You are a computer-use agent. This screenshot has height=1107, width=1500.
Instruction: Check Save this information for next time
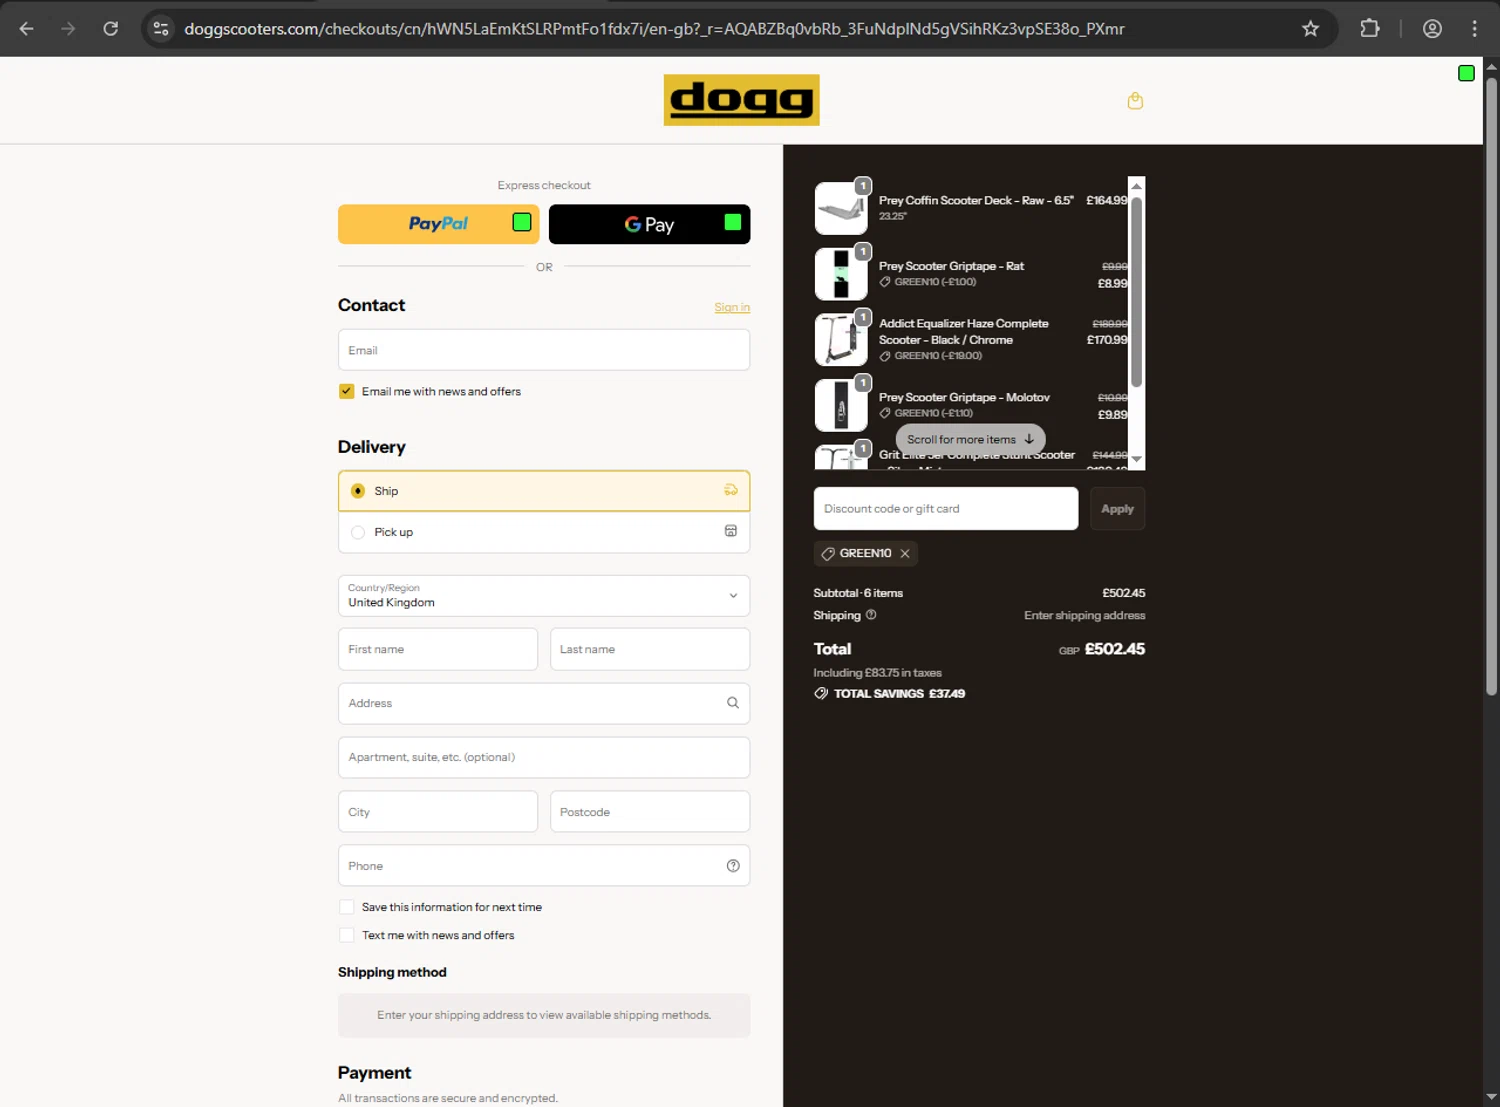pyautogui.click(x=346, y=907)
